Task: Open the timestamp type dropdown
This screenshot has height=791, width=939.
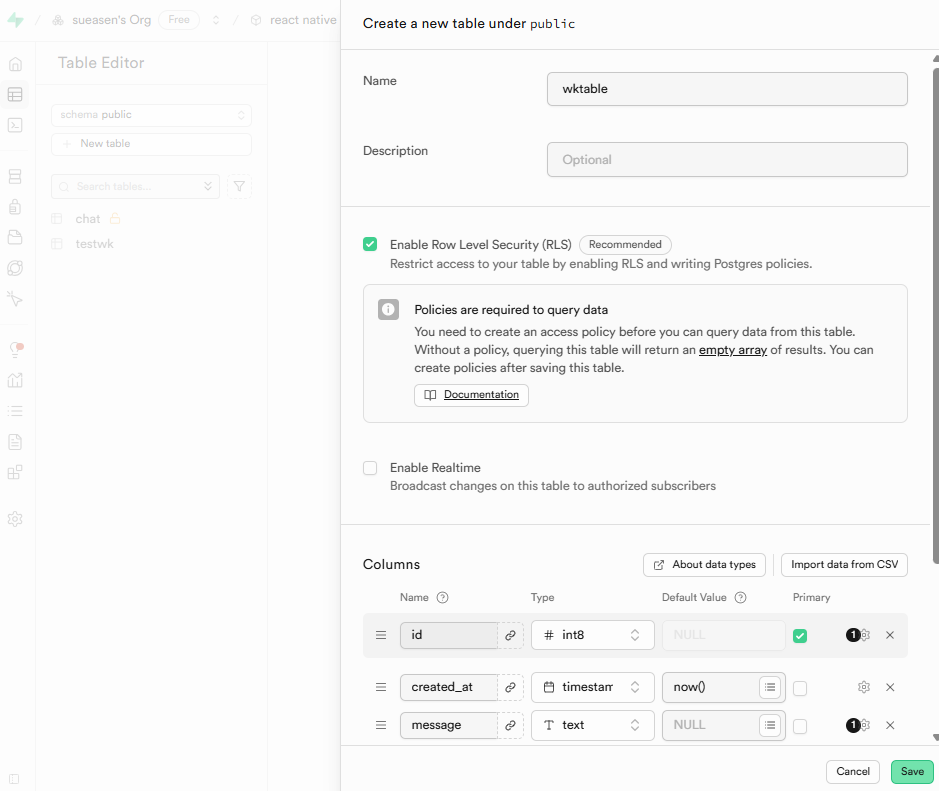Action: (593, 687)
